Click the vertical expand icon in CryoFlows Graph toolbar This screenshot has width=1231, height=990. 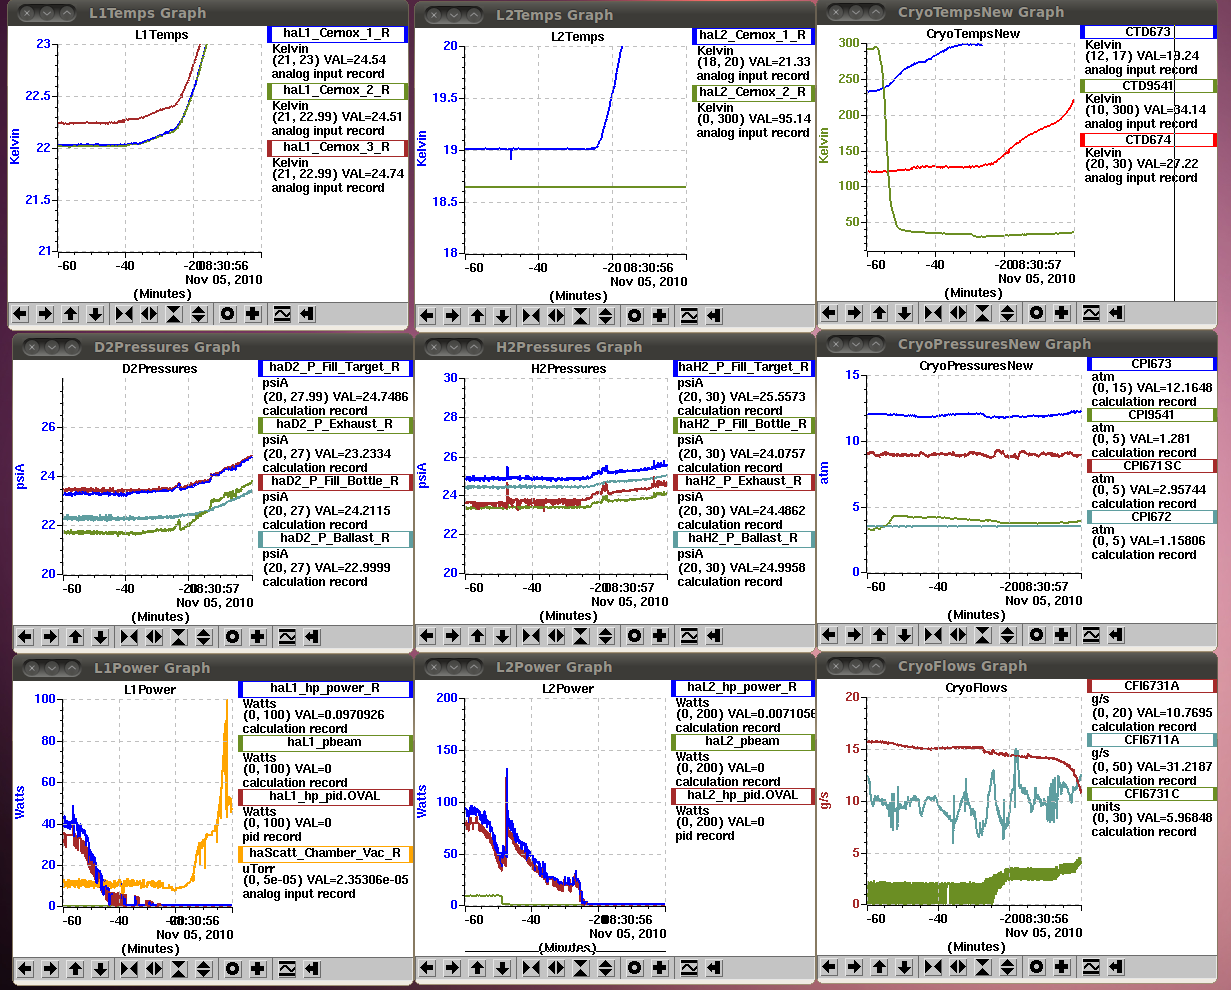1008,967
